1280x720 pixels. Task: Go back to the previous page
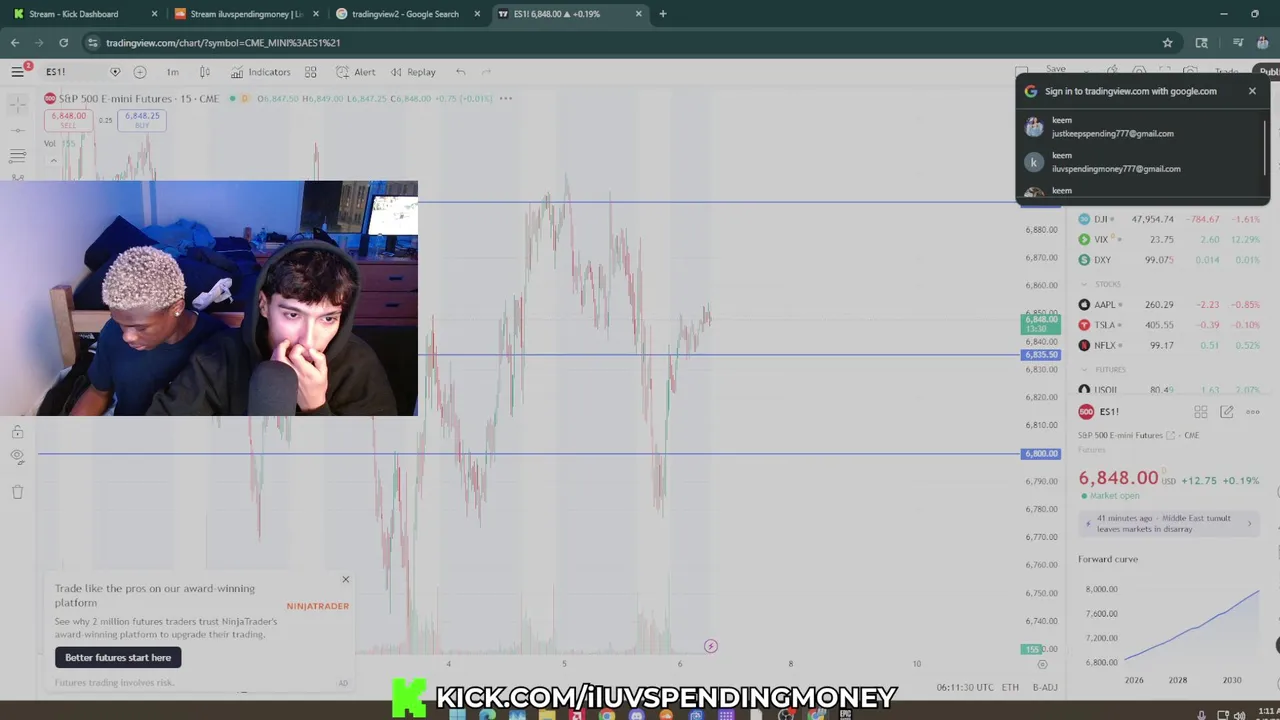pyautogui.click(x=15, y=43)
